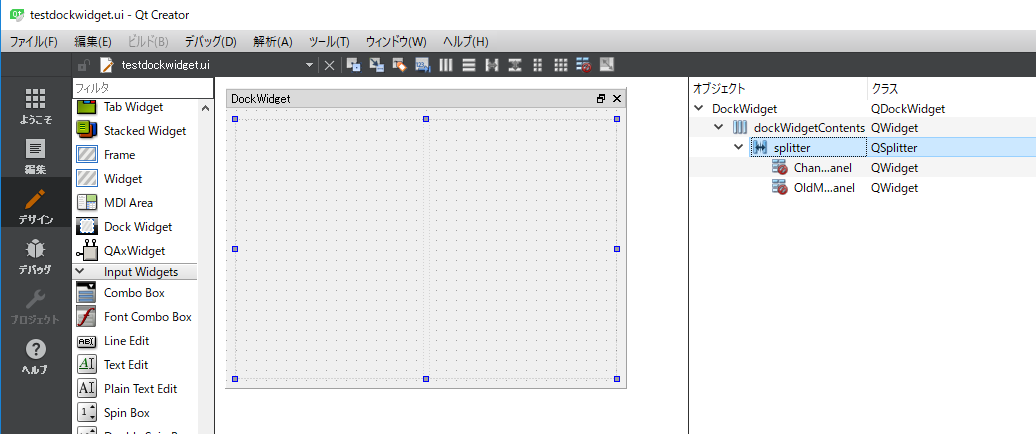Open the ツール(T) menu
Viewport: 1036px width, 434px height.
click(328, 41)
